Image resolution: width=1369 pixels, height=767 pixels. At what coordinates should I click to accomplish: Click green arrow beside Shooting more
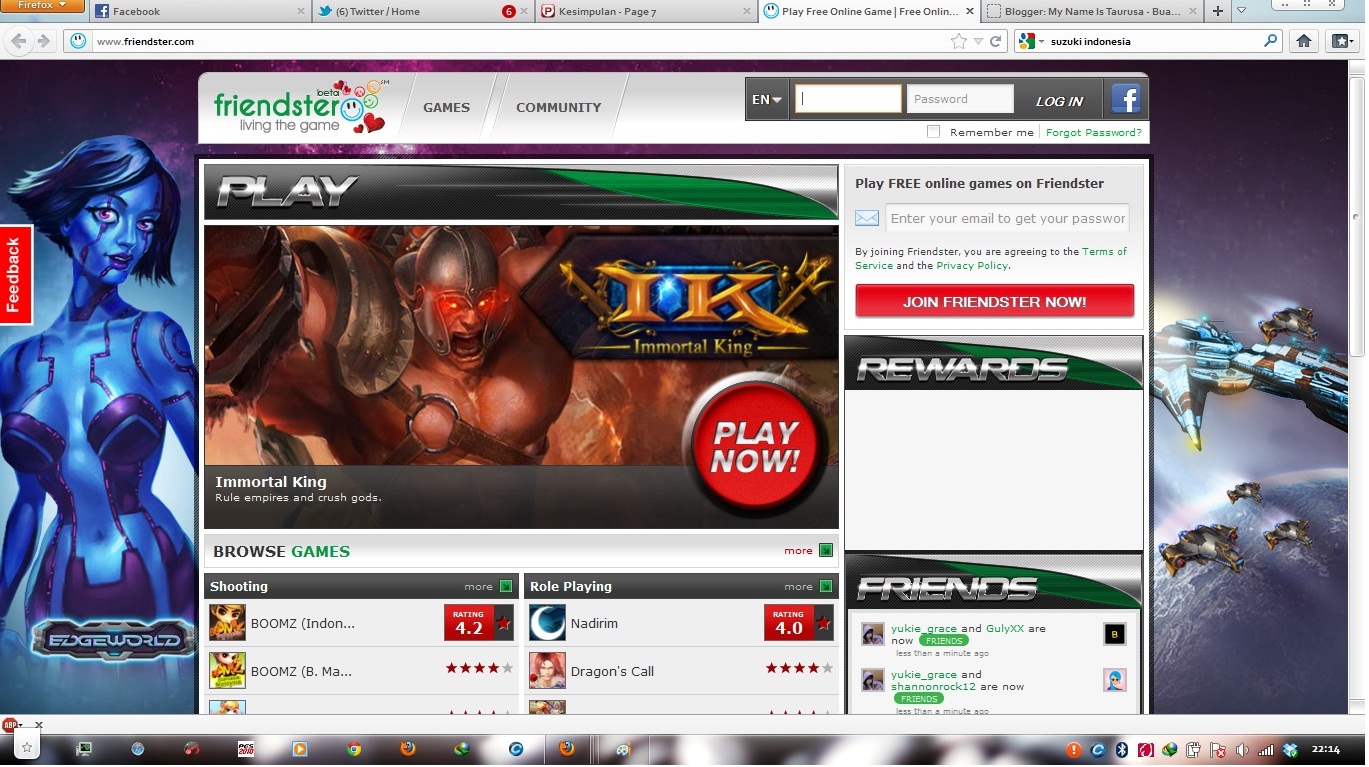[x=506, y=586]
